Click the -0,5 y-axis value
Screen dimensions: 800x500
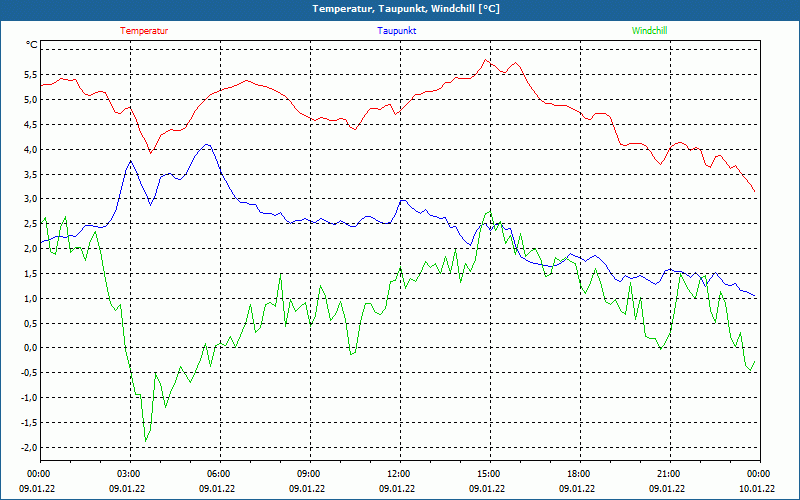(x=30, y=373)
